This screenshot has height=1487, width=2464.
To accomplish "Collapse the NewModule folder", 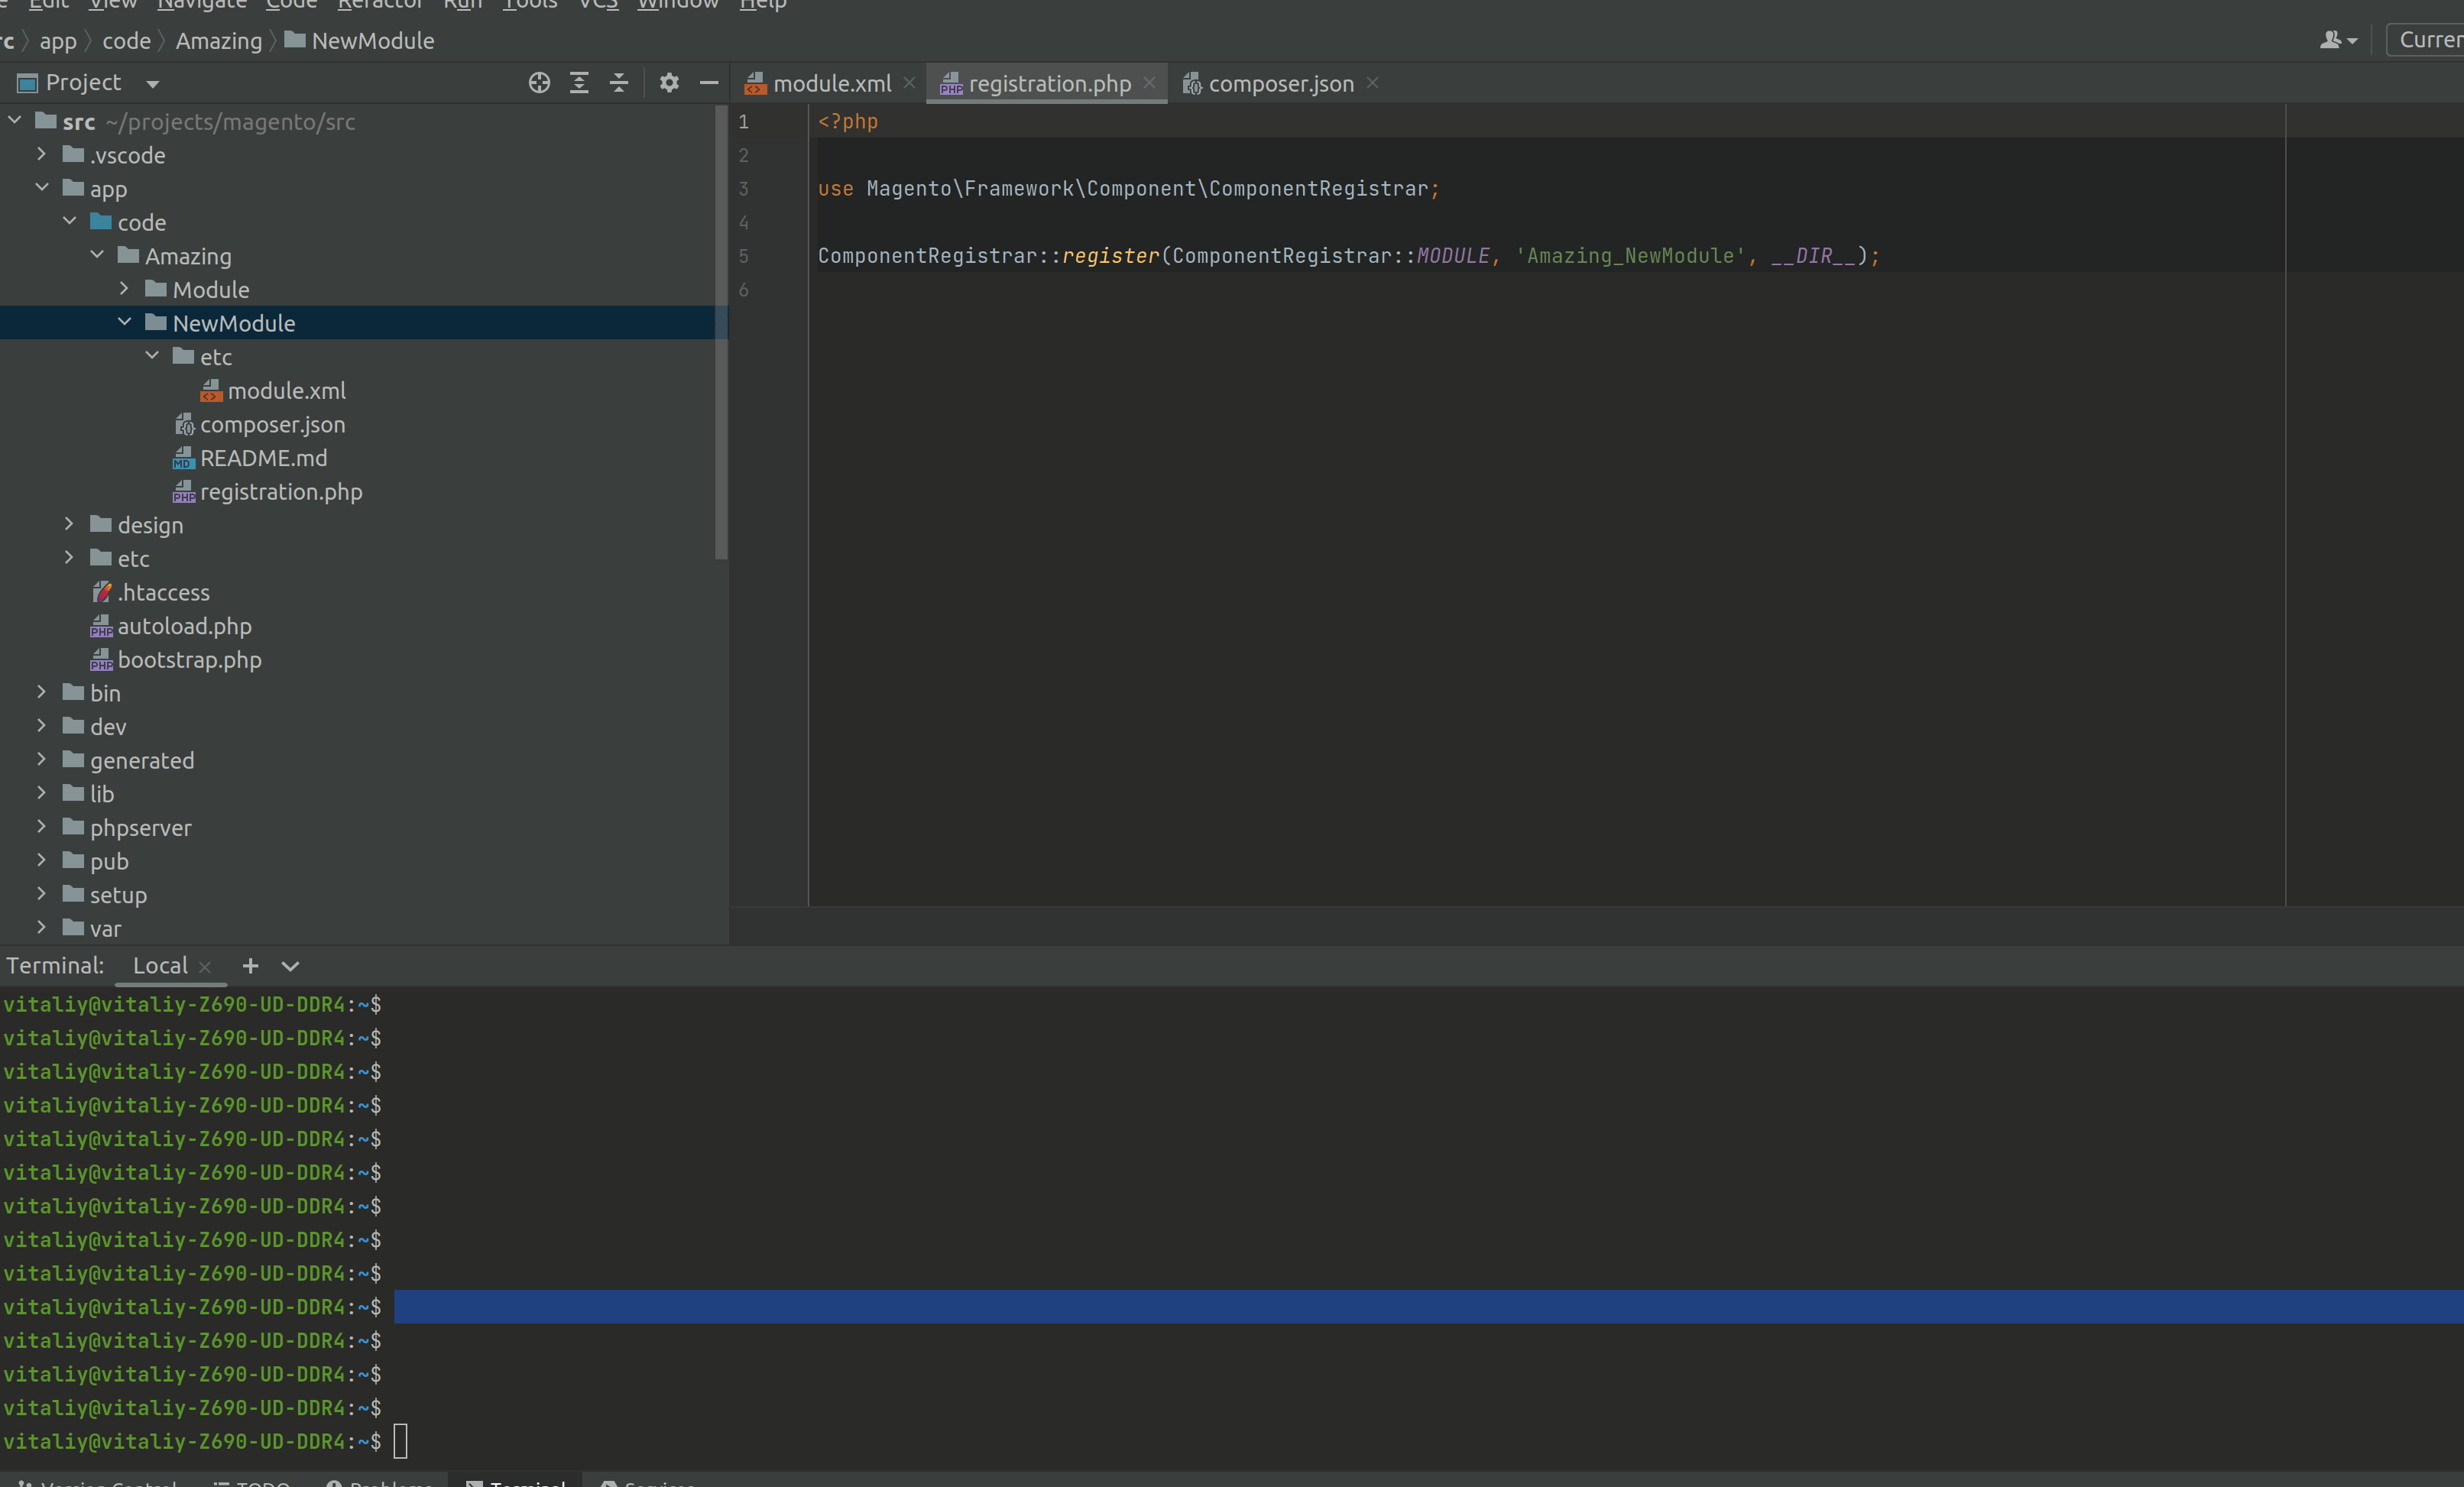I will pos(124,322).
